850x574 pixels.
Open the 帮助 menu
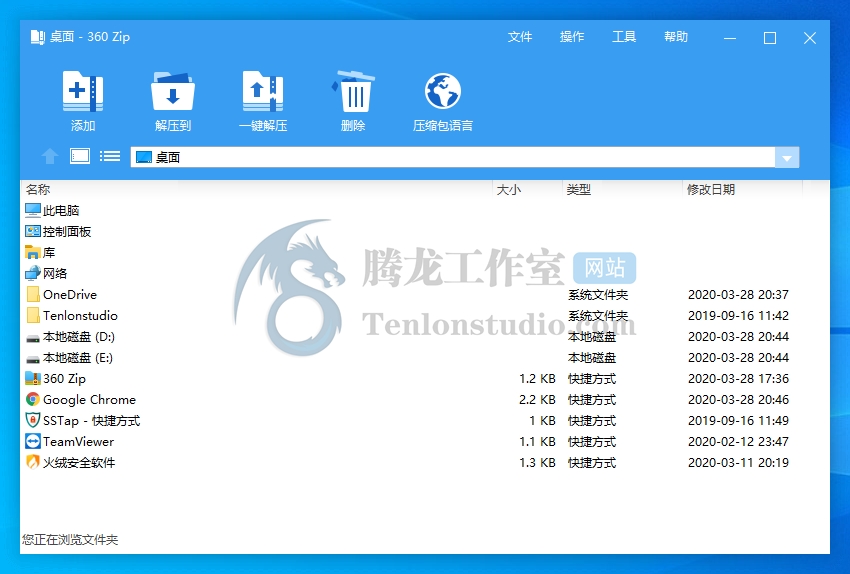click(x=675, y=36)
